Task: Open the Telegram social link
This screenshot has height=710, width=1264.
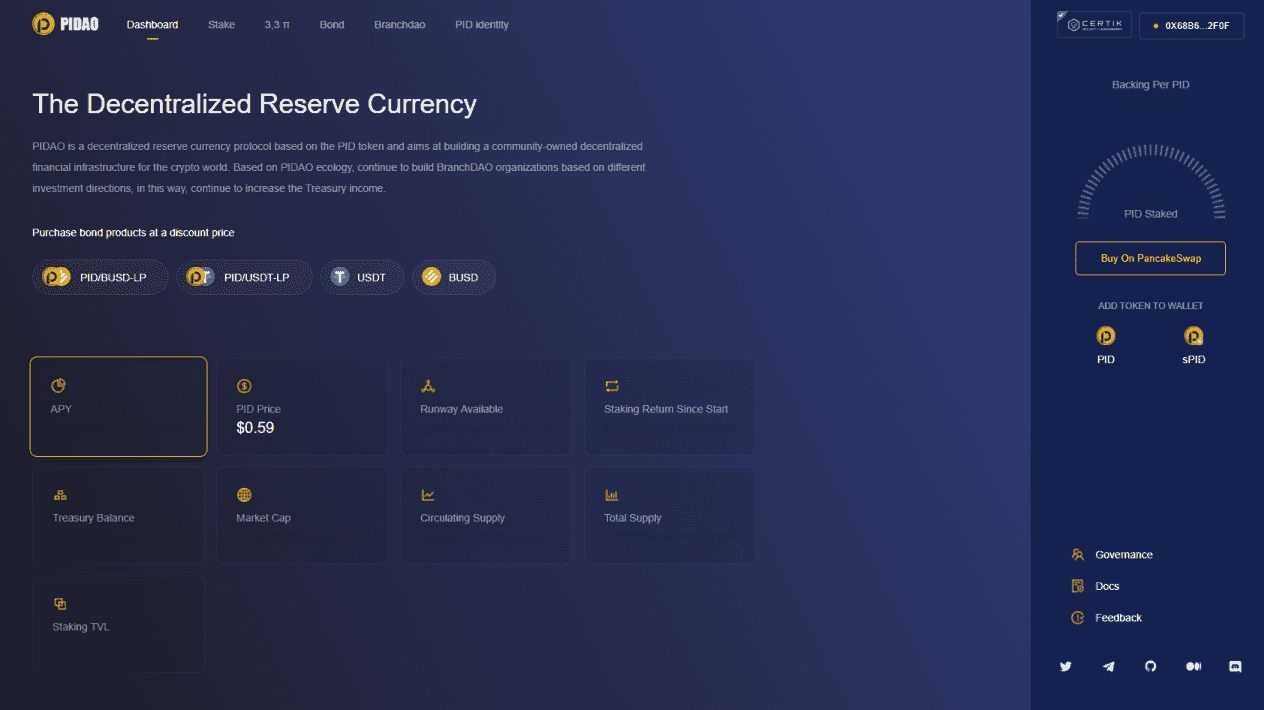Action: 1108,666
